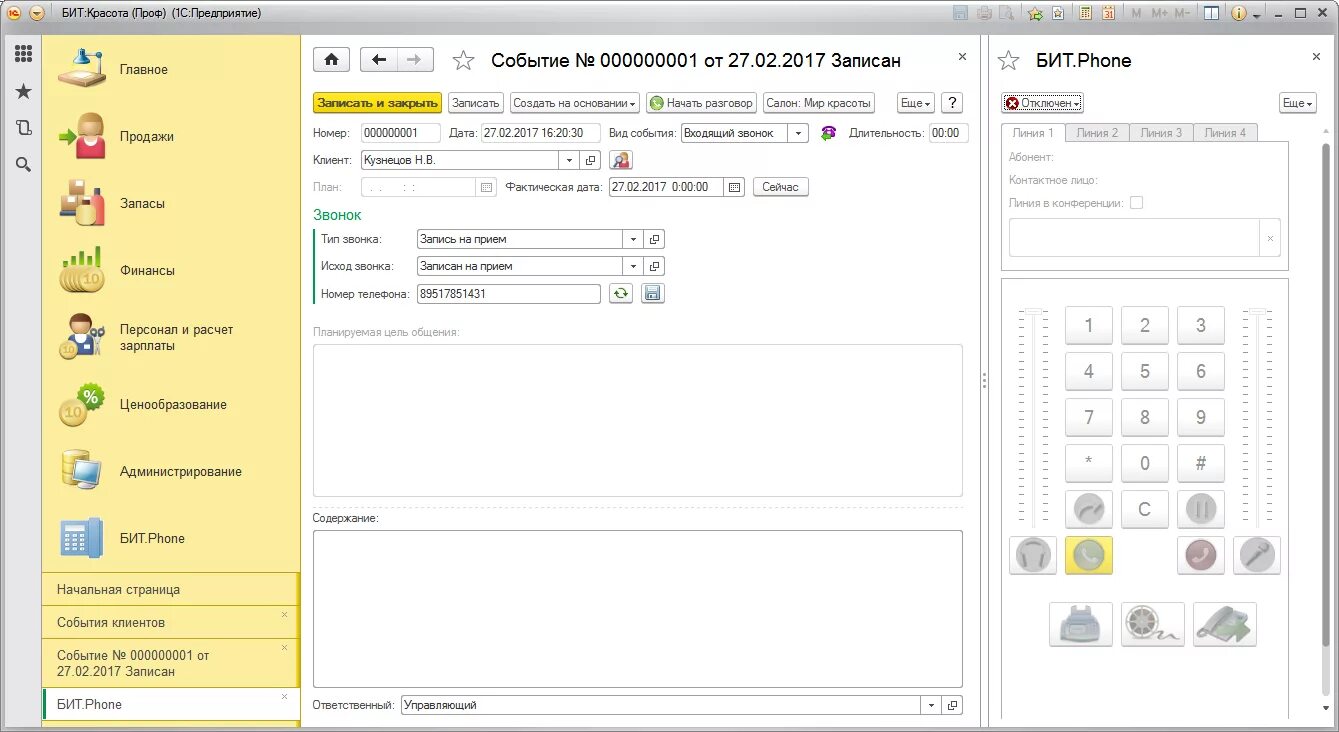Switch to the Линия 4 tab
The image size is (1339, 732).
coord(1225,133)
